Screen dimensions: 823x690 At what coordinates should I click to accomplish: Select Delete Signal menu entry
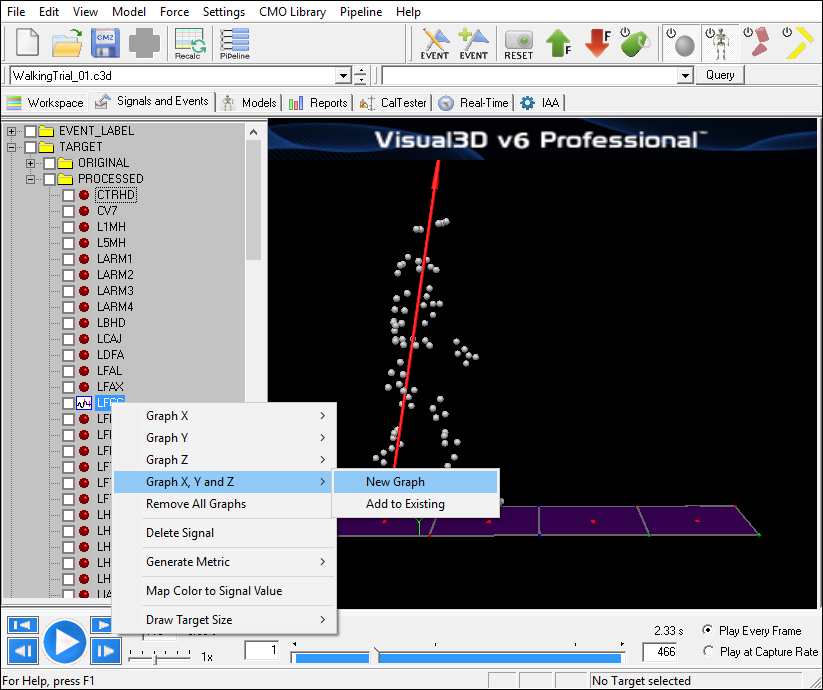[x=225, y=533]
